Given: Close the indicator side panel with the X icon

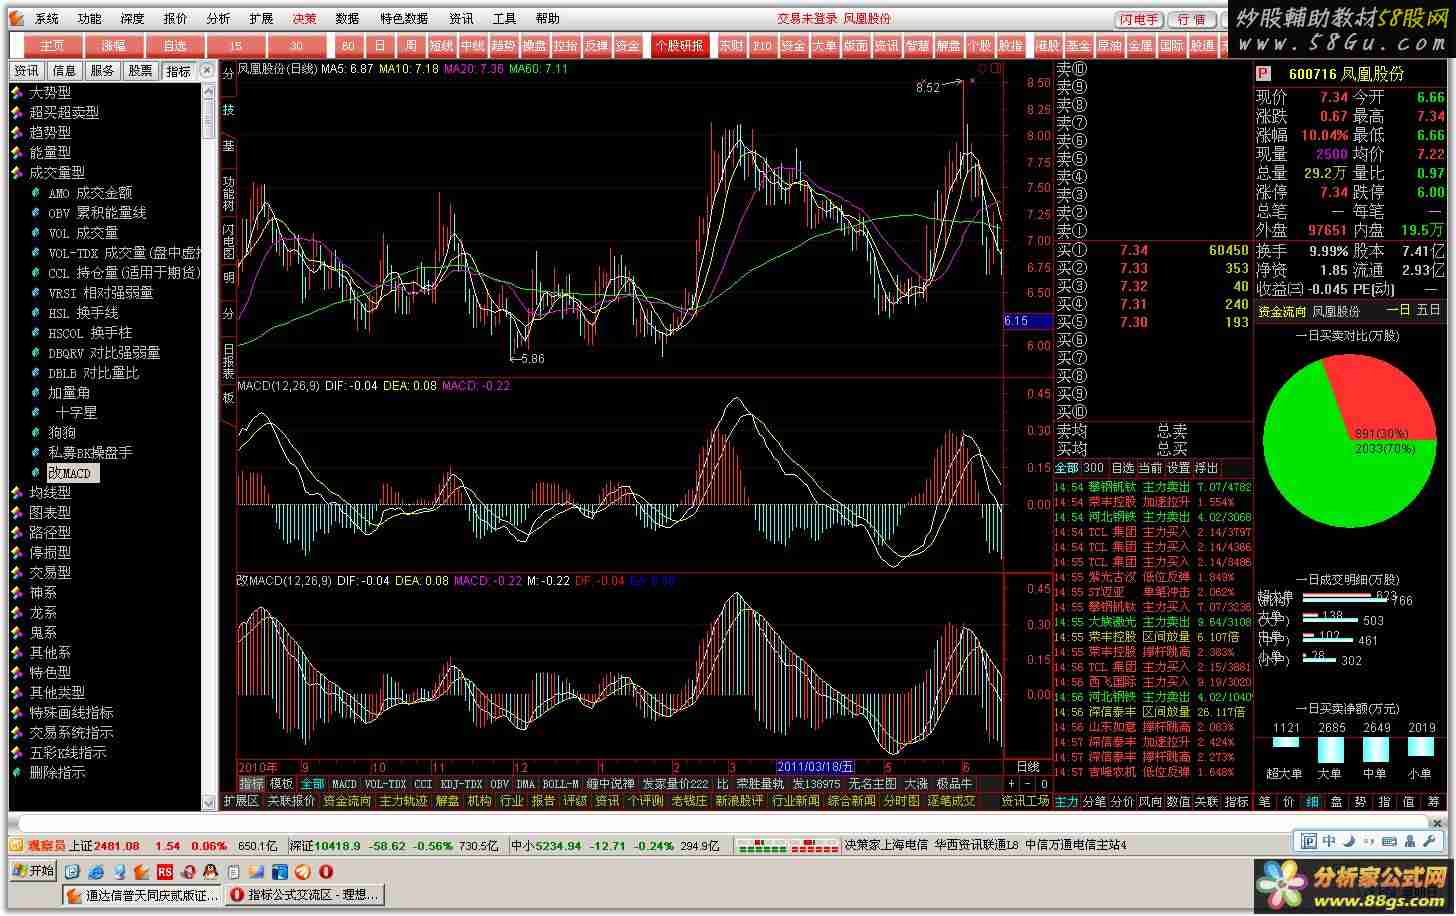Looking at the screenshot, I should pyautogui.click(x=207, y=70).
